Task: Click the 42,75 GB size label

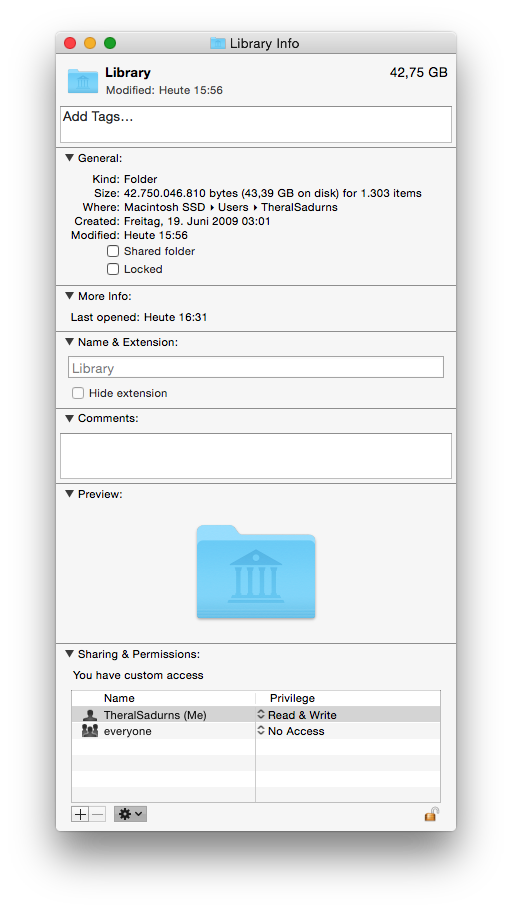Action: click(x=418, y=73)
